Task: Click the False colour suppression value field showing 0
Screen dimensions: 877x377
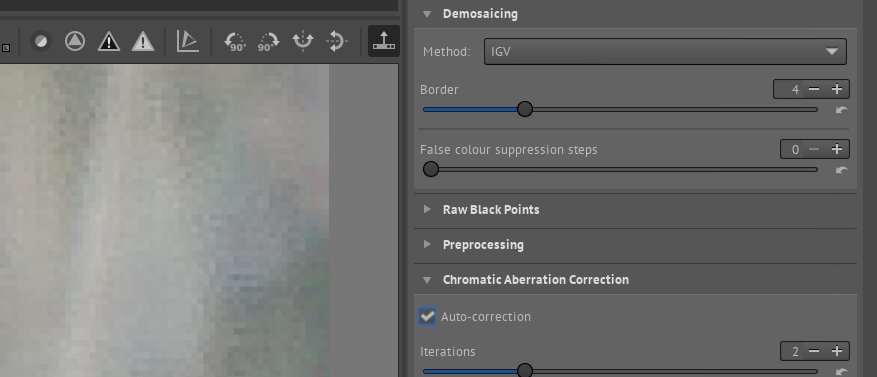Action: point(793,149)
